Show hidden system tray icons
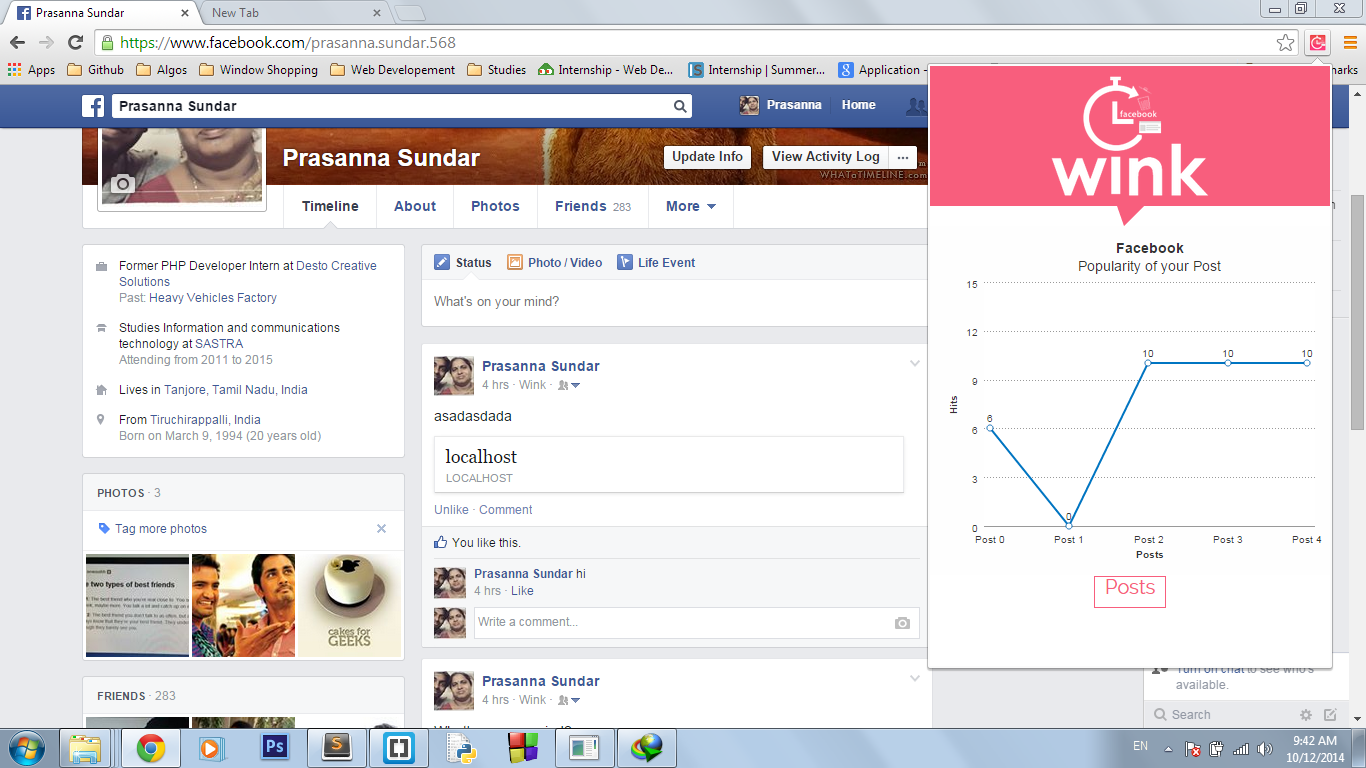1366x768 pixels. pos(1168,748)
